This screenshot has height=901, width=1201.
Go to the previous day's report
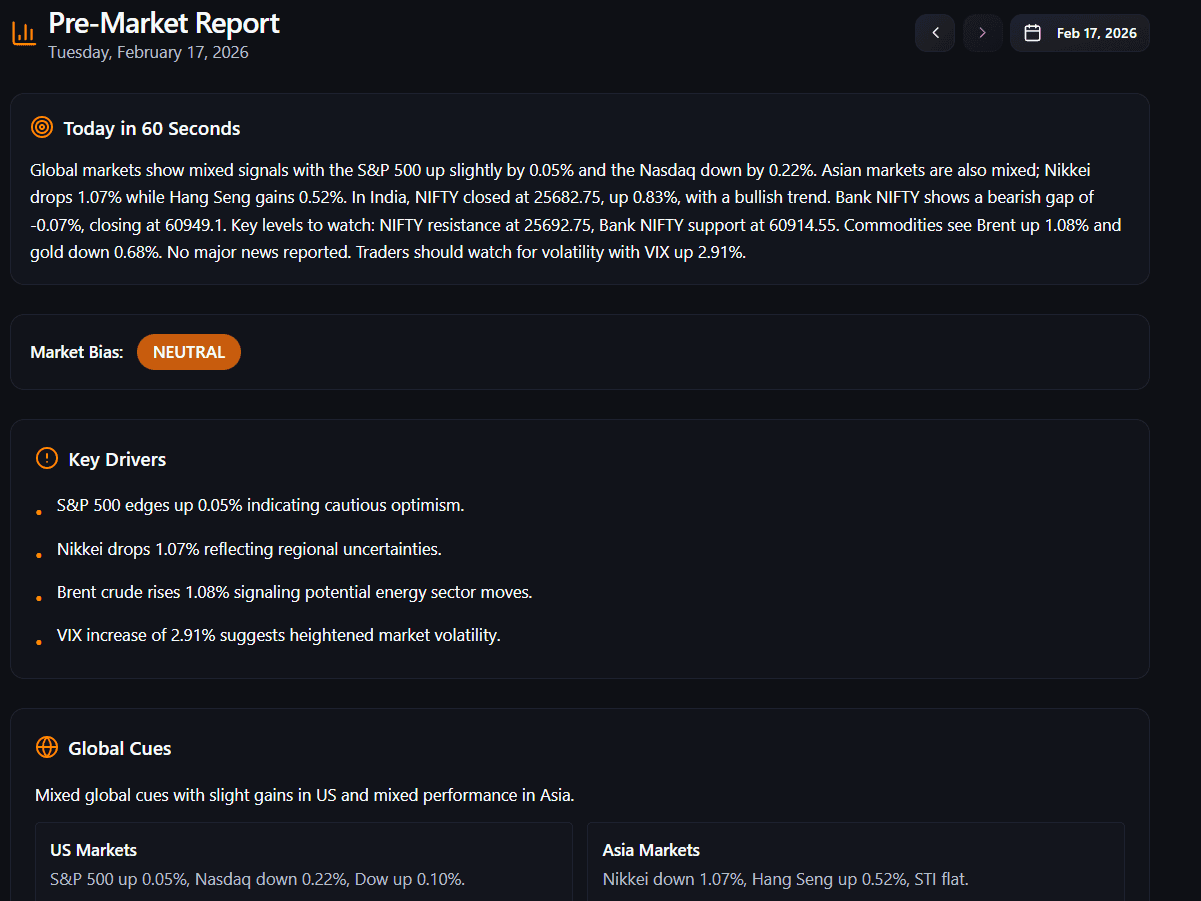[935, 33]
